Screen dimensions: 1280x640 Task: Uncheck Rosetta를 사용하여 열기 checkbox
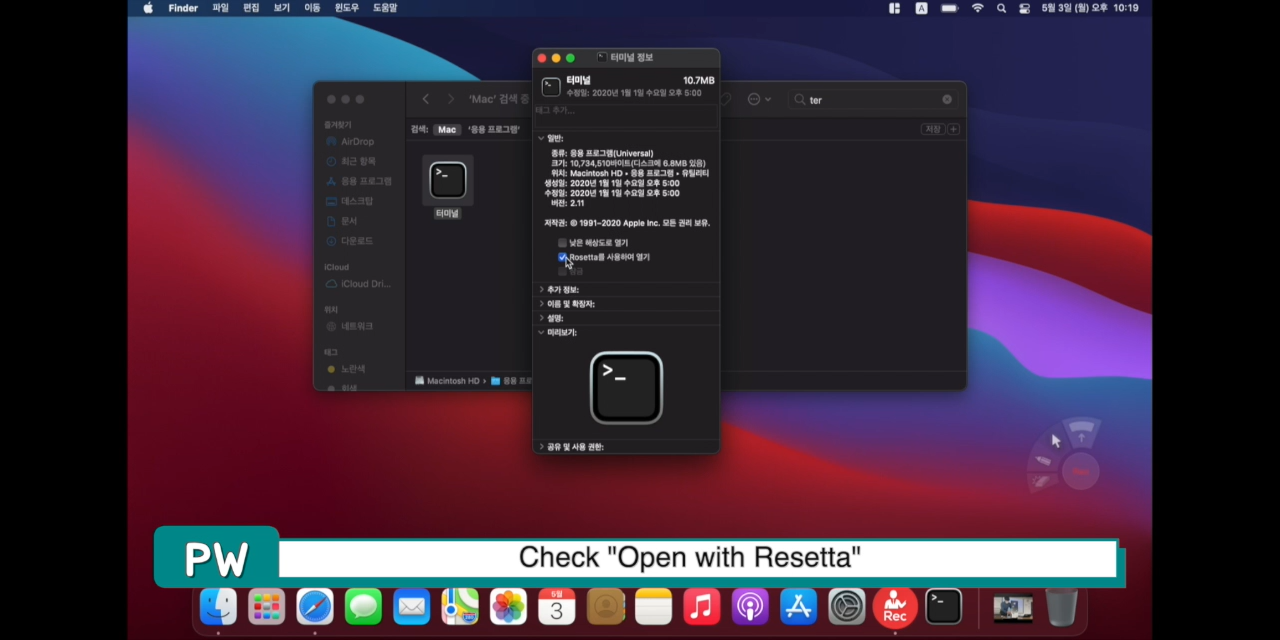(x=563, y=257)
